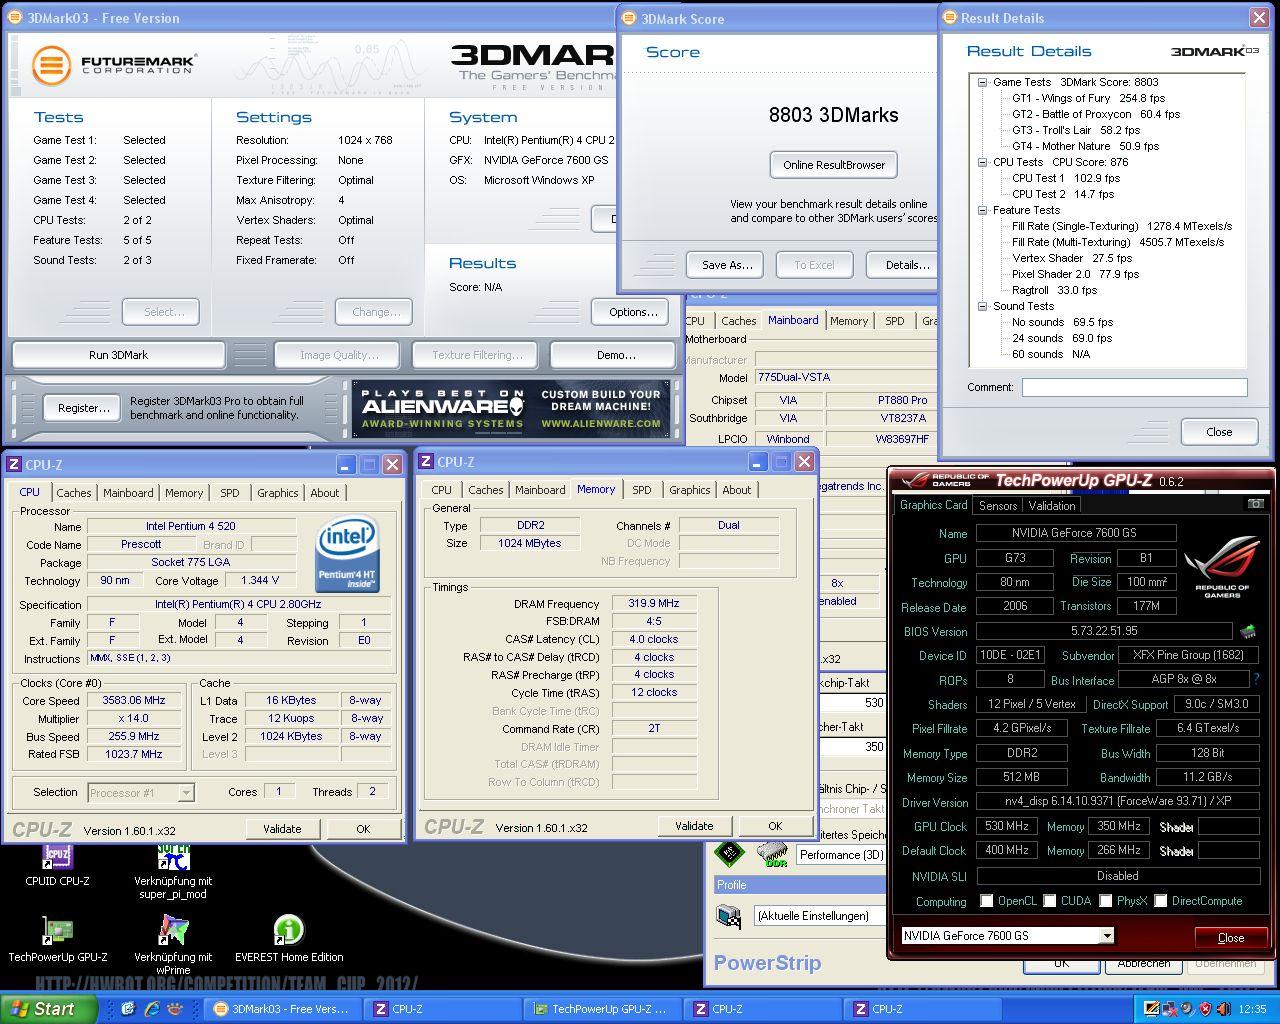Launch Internet Explorer from quick launch
Viewport: 1280px width, 1024px height.
(x=151, y=1009)
